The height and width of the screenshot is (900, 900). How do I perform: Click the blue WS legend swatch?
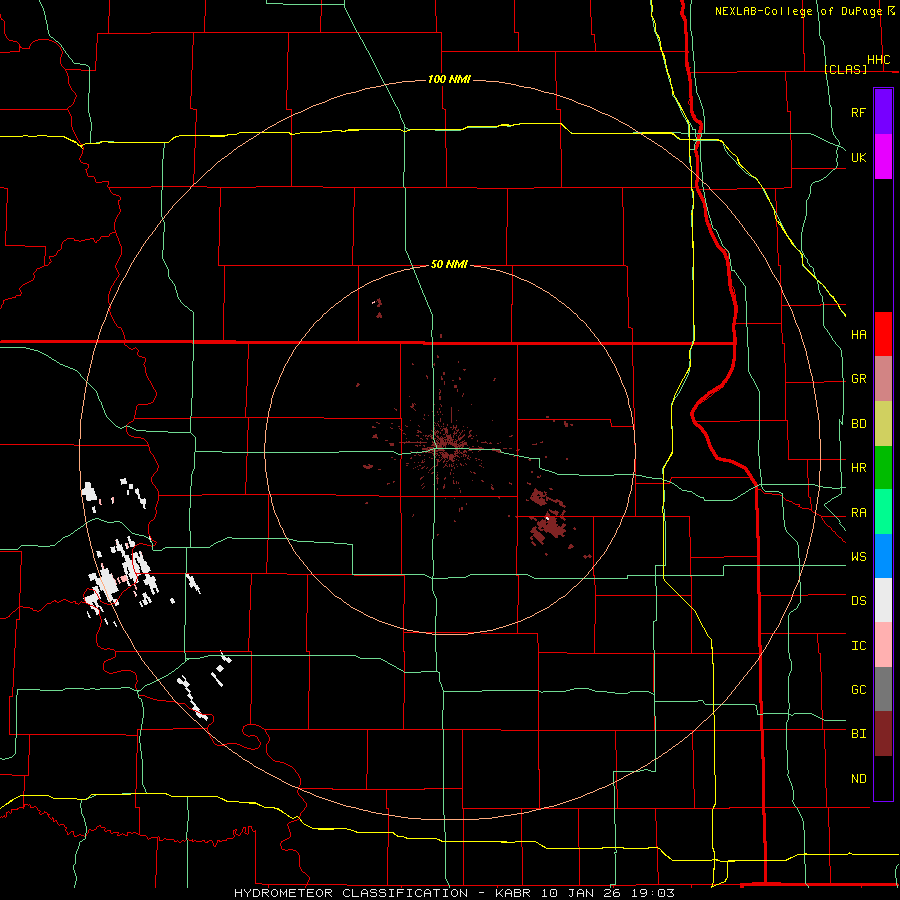point(883,556)
